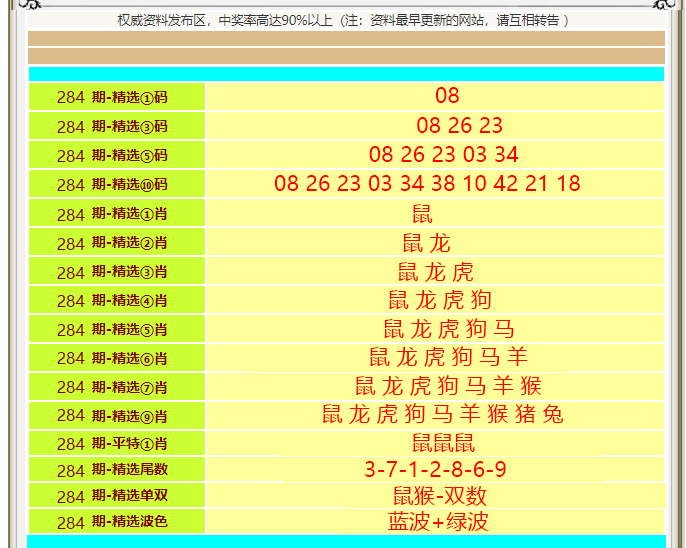Select the row label 284期-精选⑤肖
Screen dimensions: 686x548
point(112,329)
